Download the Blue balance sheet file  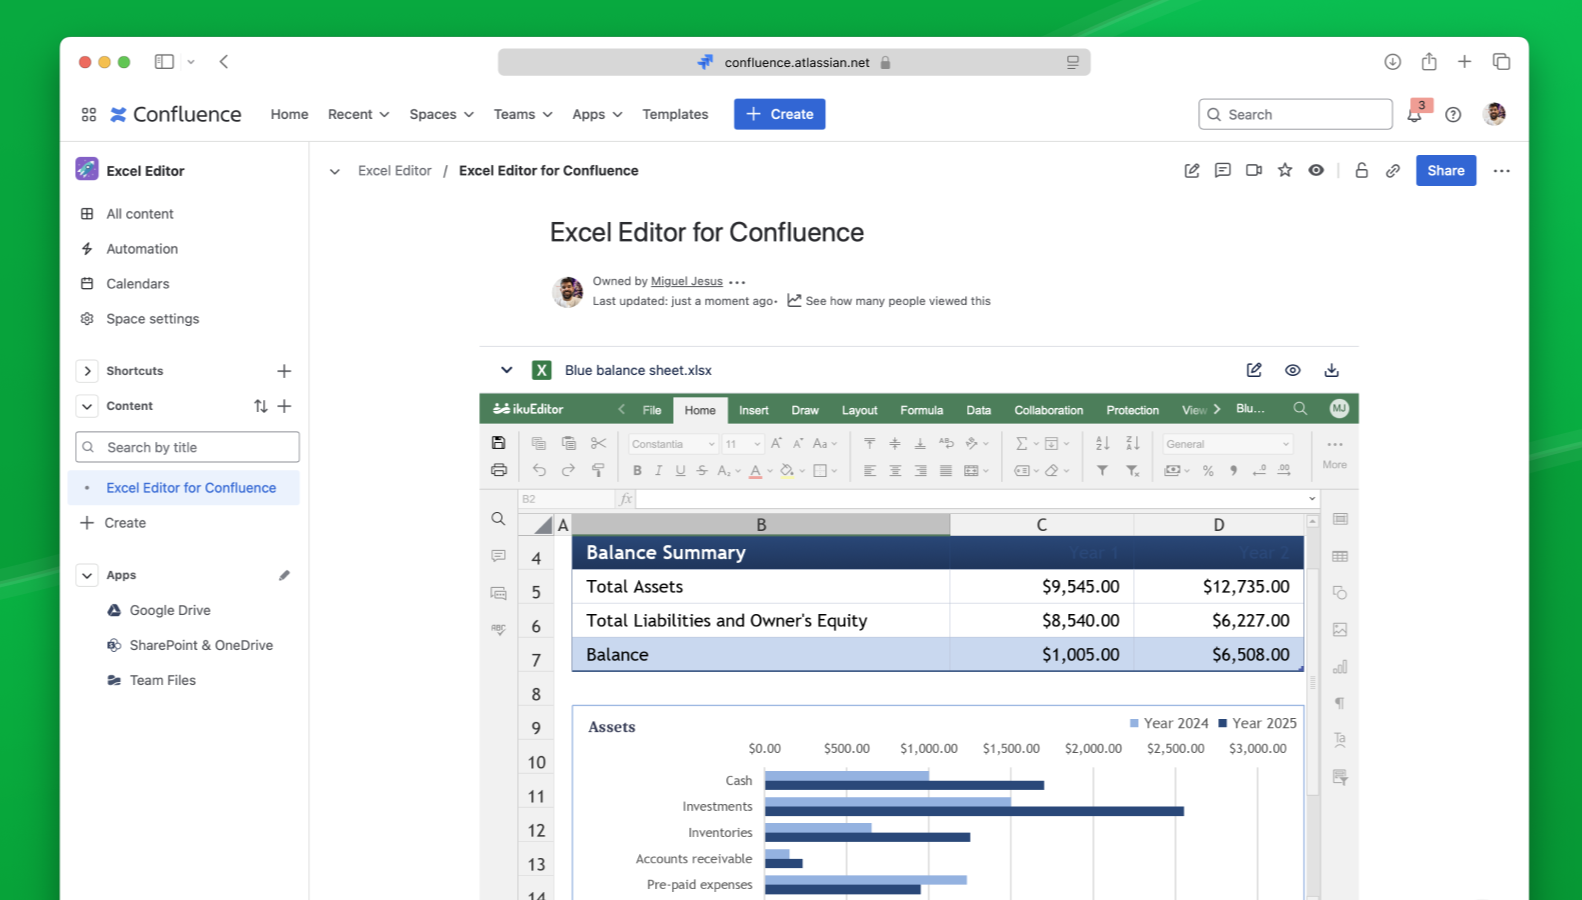1331,370
